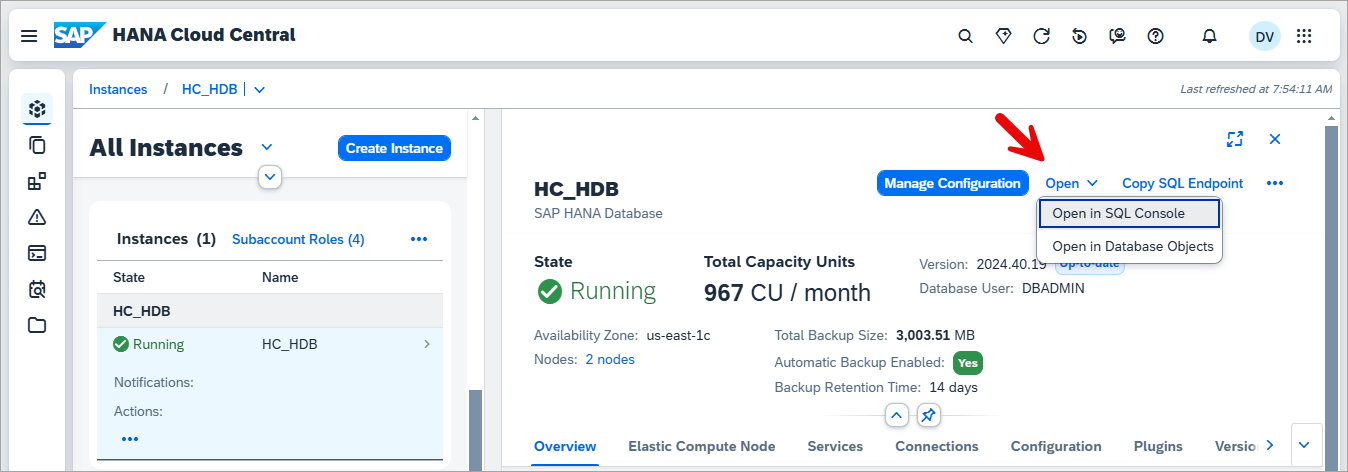This screenshot has width=1348, height=472.
Task: Click the 967 CU / month value
Action: (787, 293)
